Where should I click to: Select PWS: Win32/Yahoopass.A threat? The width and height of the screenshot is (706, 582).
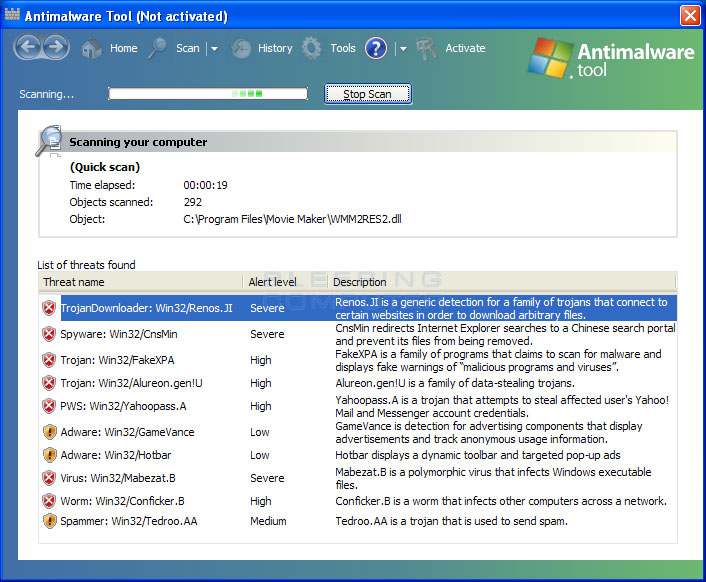[123, 406]
